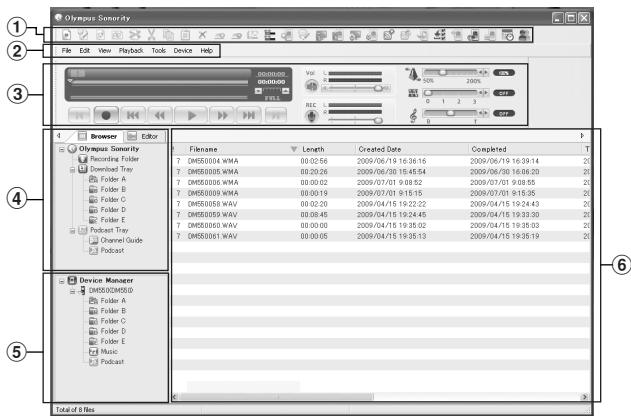Click the left arrow beside the Browser tab
The height and width of the screenshot is (417, 631).
59,136
